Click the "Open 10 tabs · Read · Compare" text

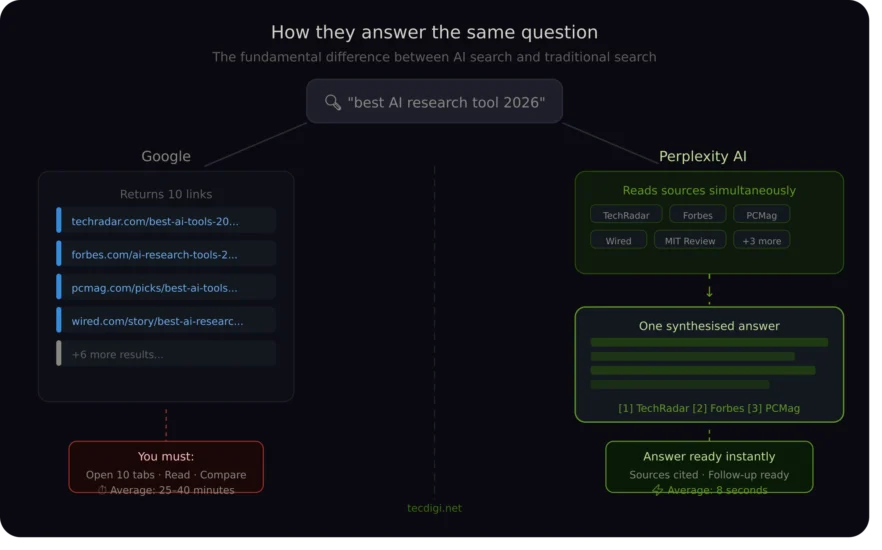pyautogui.click(x=166, y=475)
